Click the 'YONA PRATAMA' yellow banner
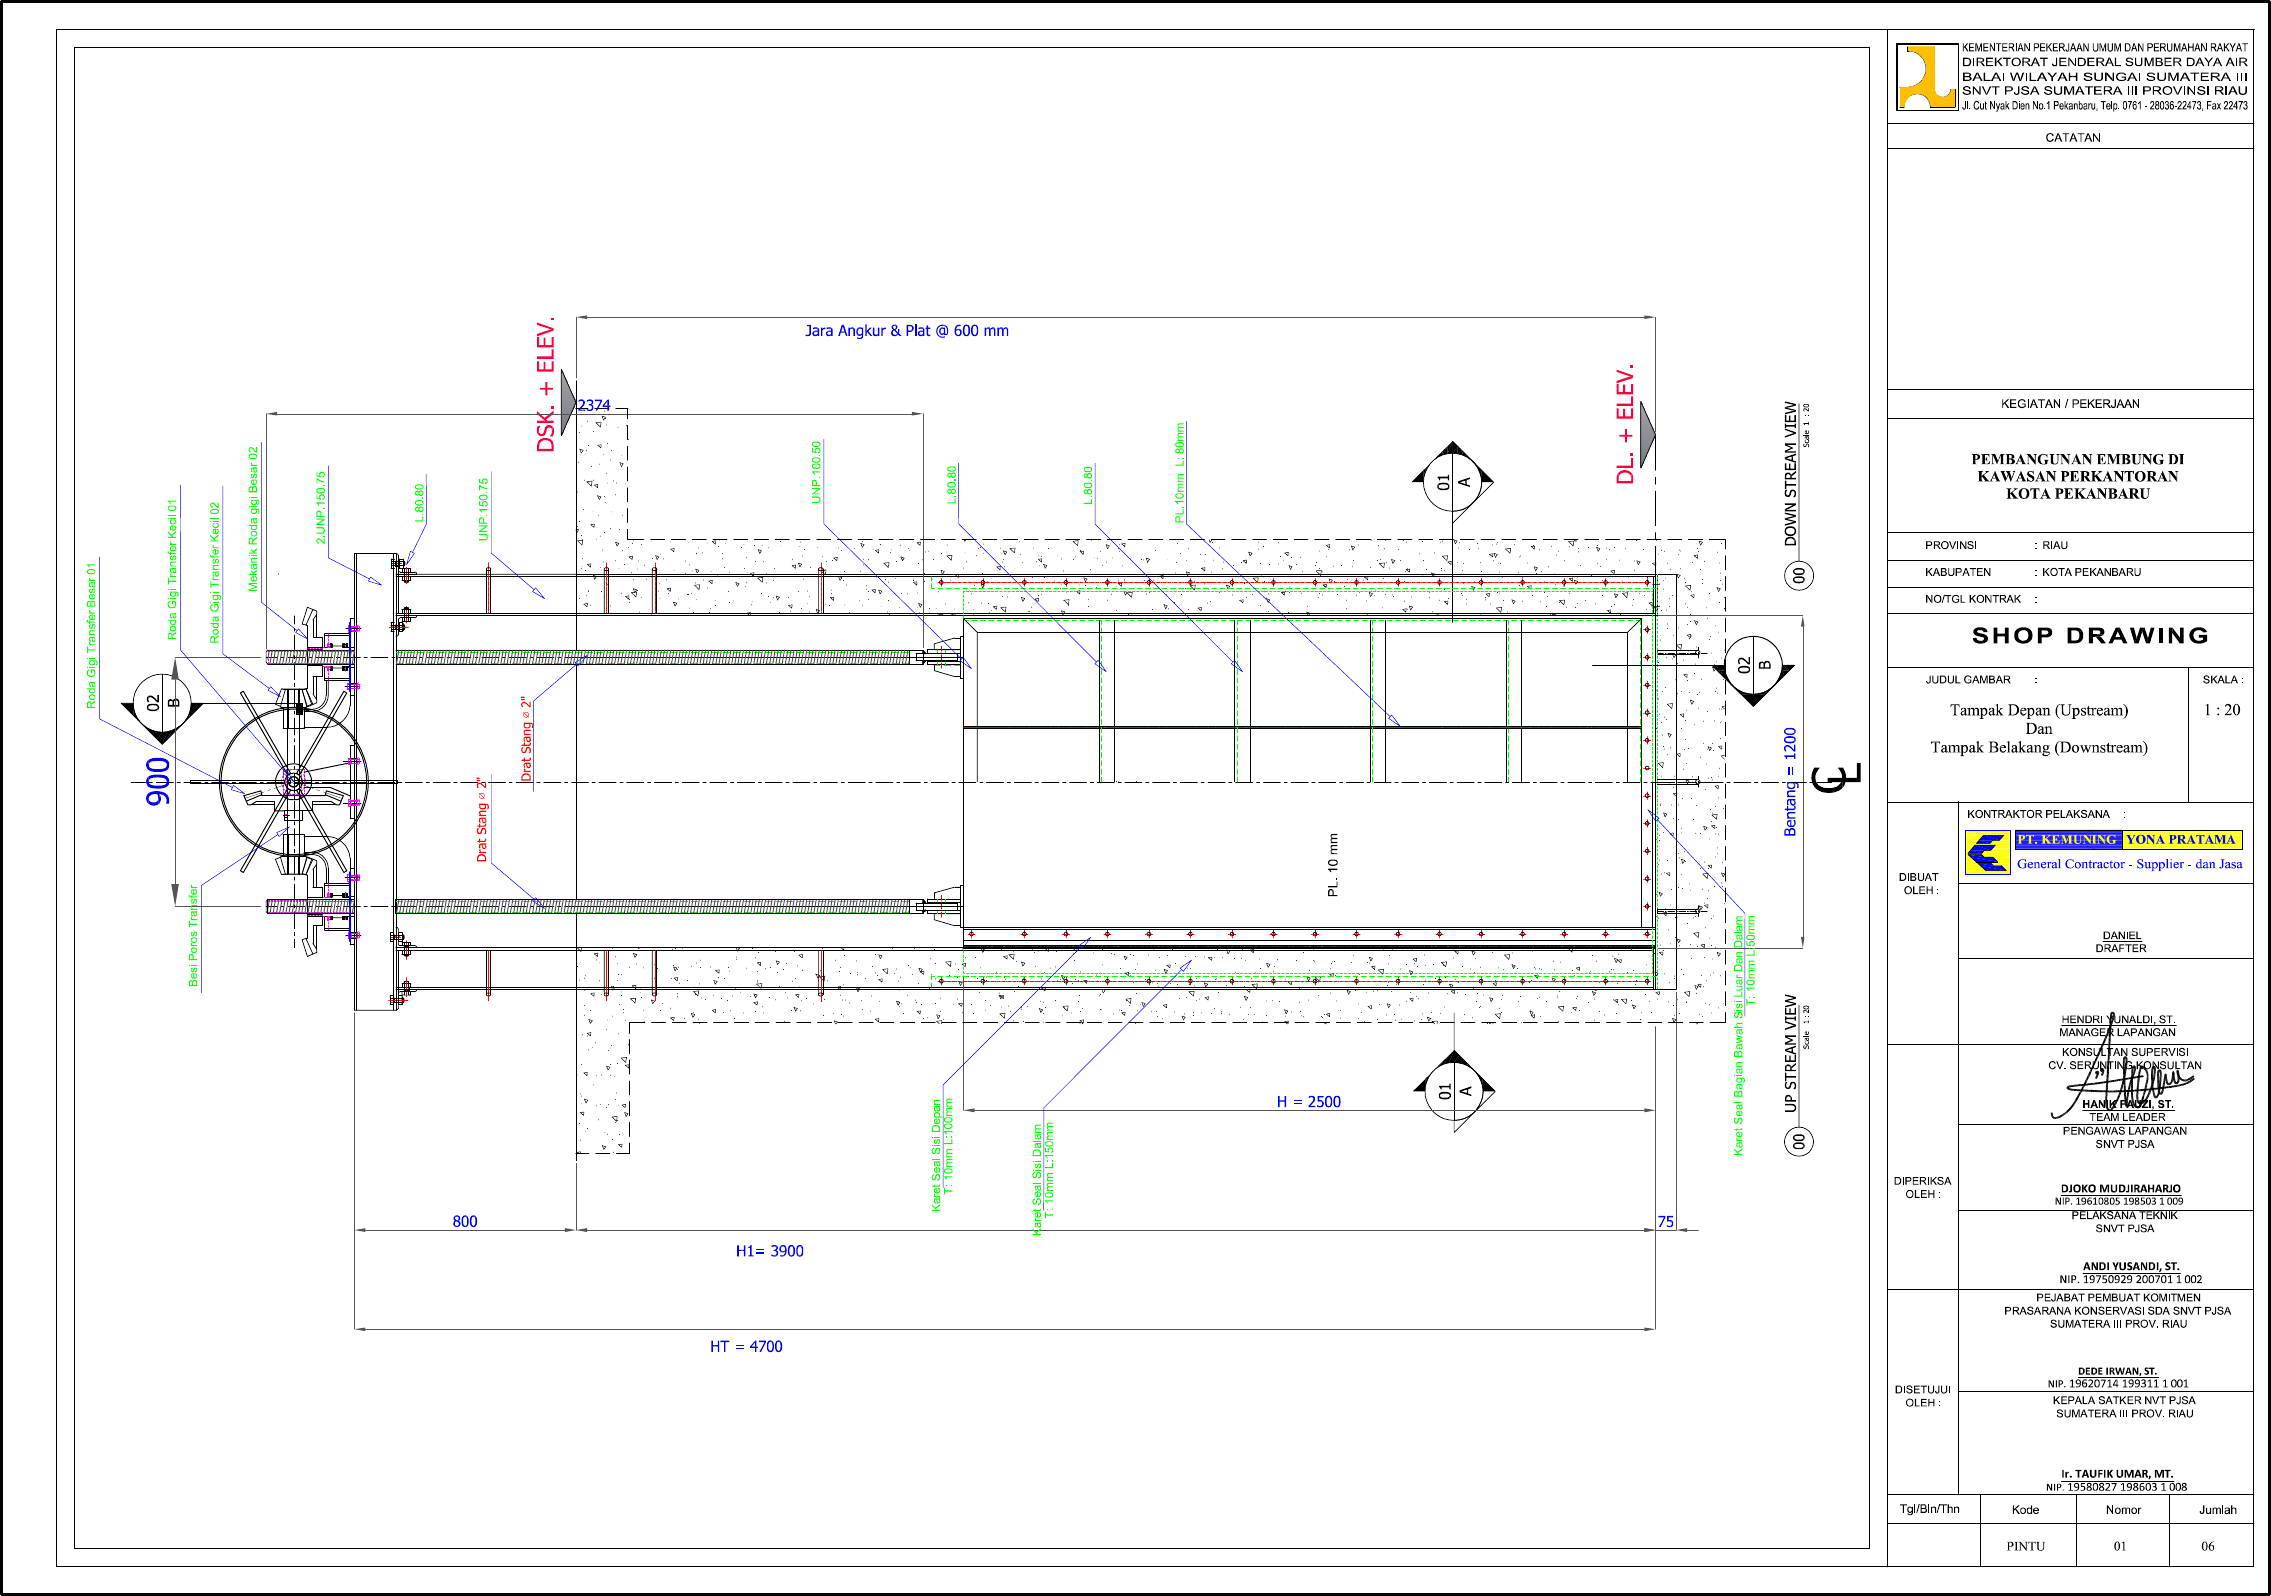This screenshot has height=1596, width=2271. pos(2181,840)
